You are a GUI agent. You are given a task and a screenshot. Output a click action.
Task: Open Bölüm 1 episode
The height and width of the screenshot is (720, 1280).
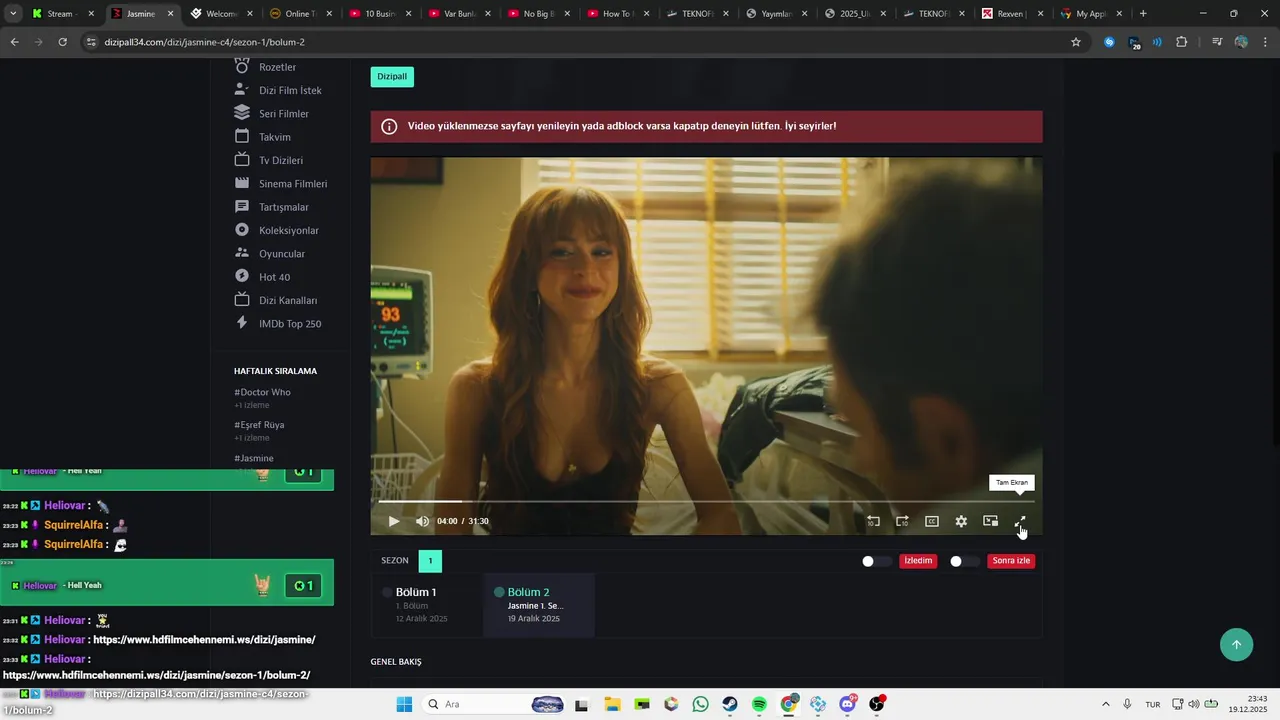tap(426, 605)
